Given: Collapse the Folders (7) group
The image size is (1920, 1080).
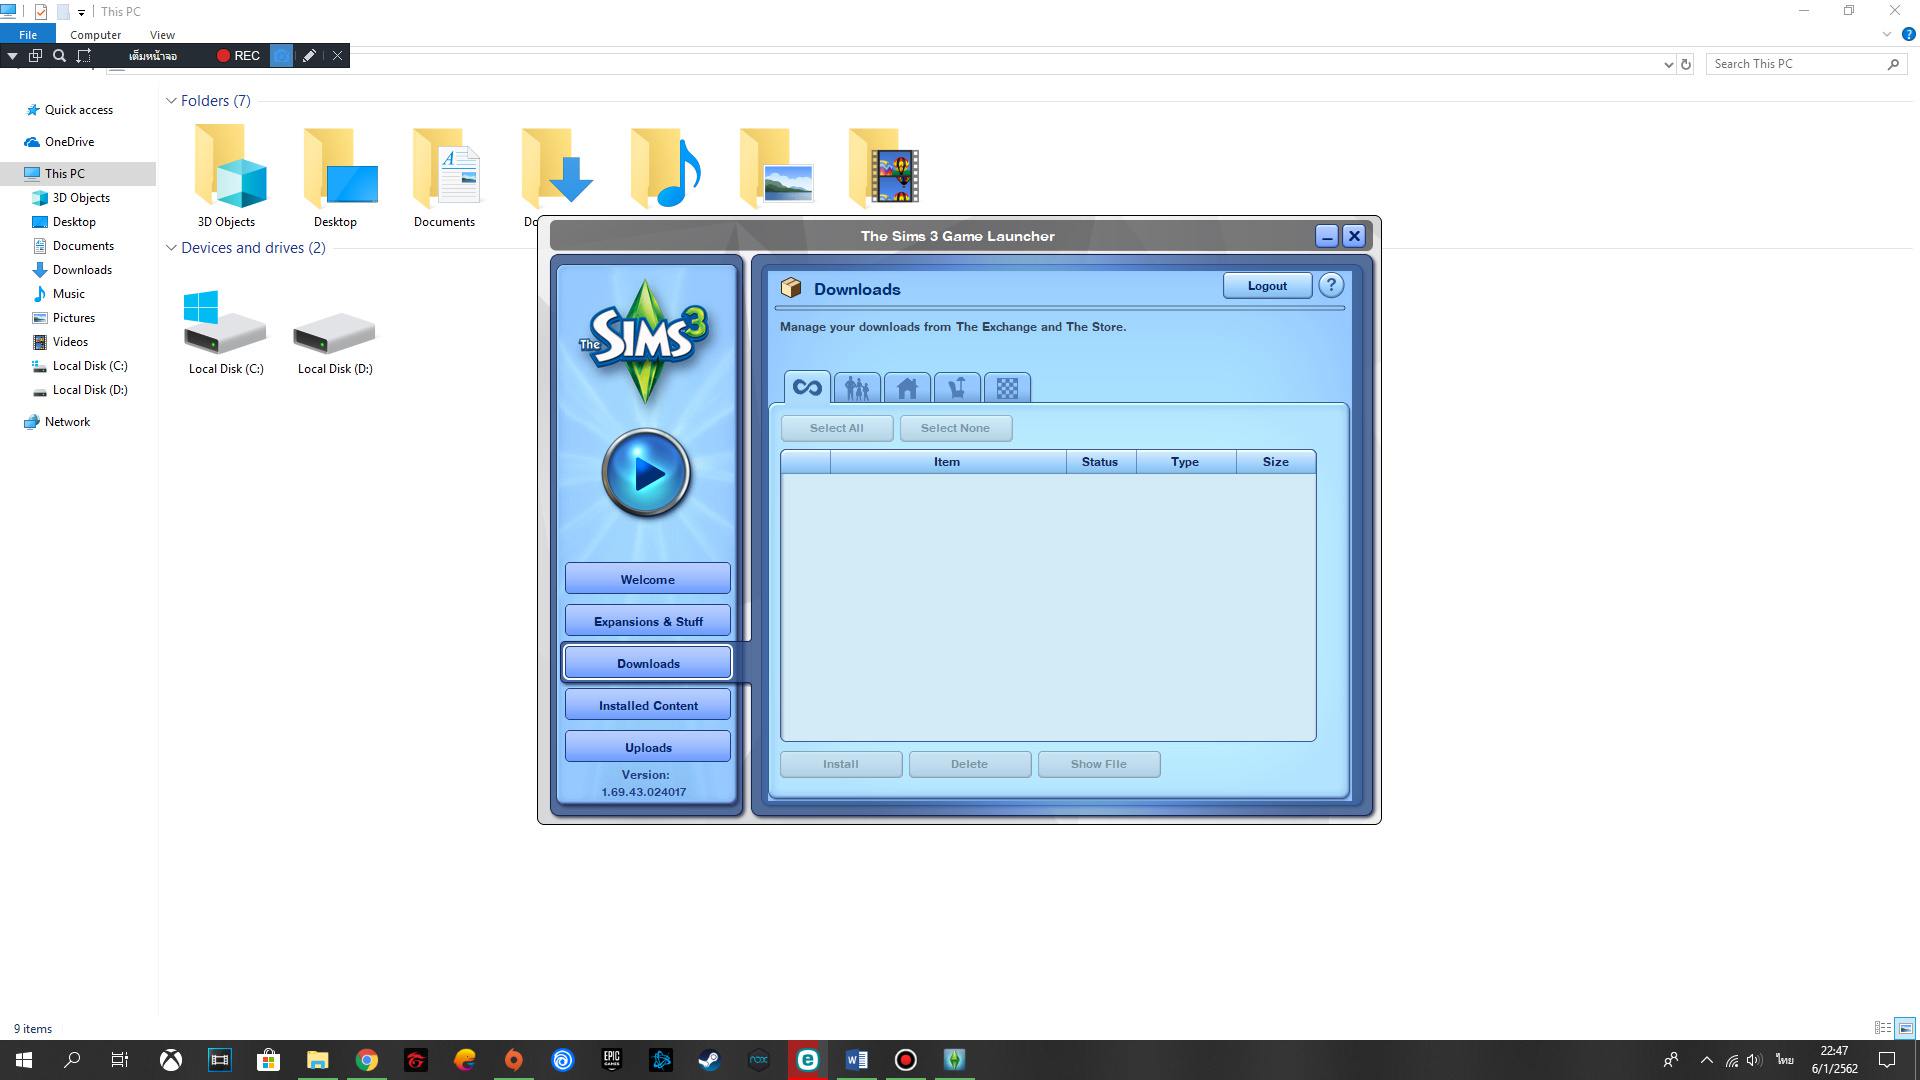Looking at the screenshot, I should point(171,101).
